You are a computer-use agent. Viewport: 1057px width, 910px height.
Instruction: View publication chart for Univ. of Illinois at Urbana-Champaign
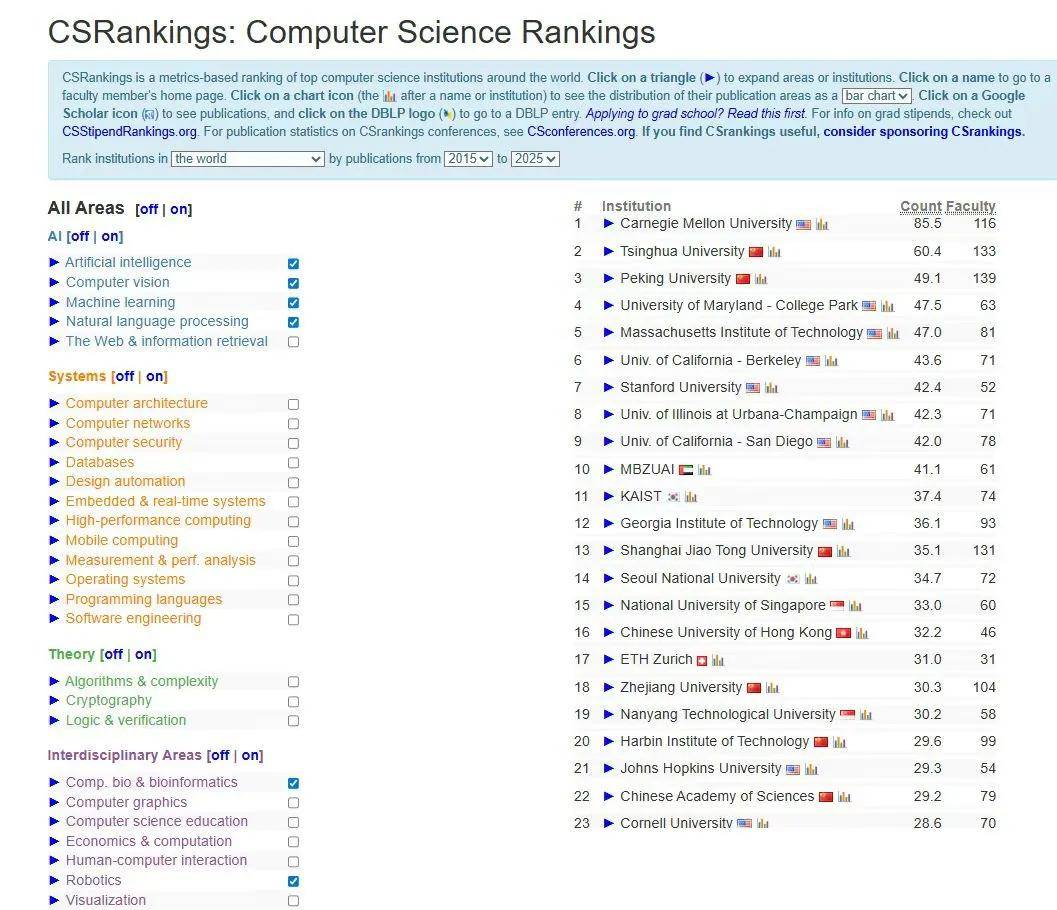[x=887, y=415]
